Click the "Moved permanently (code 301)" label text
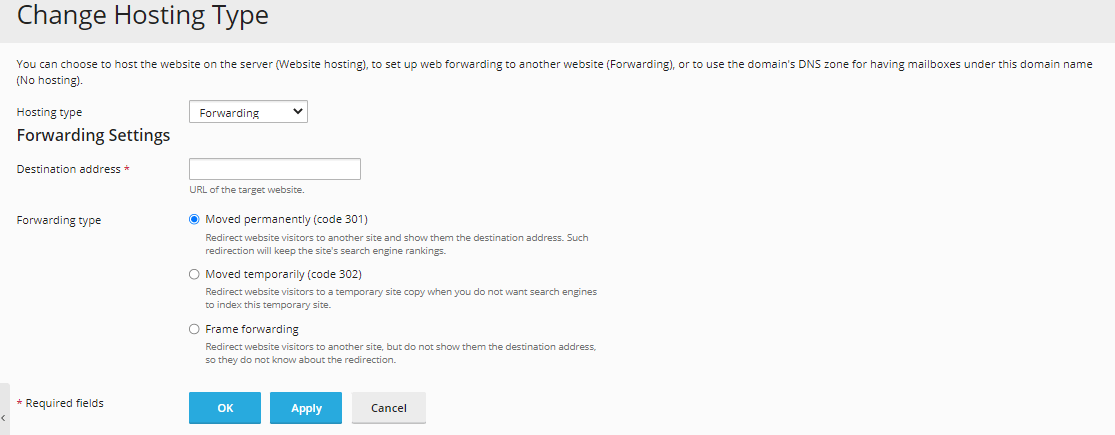 286,219
